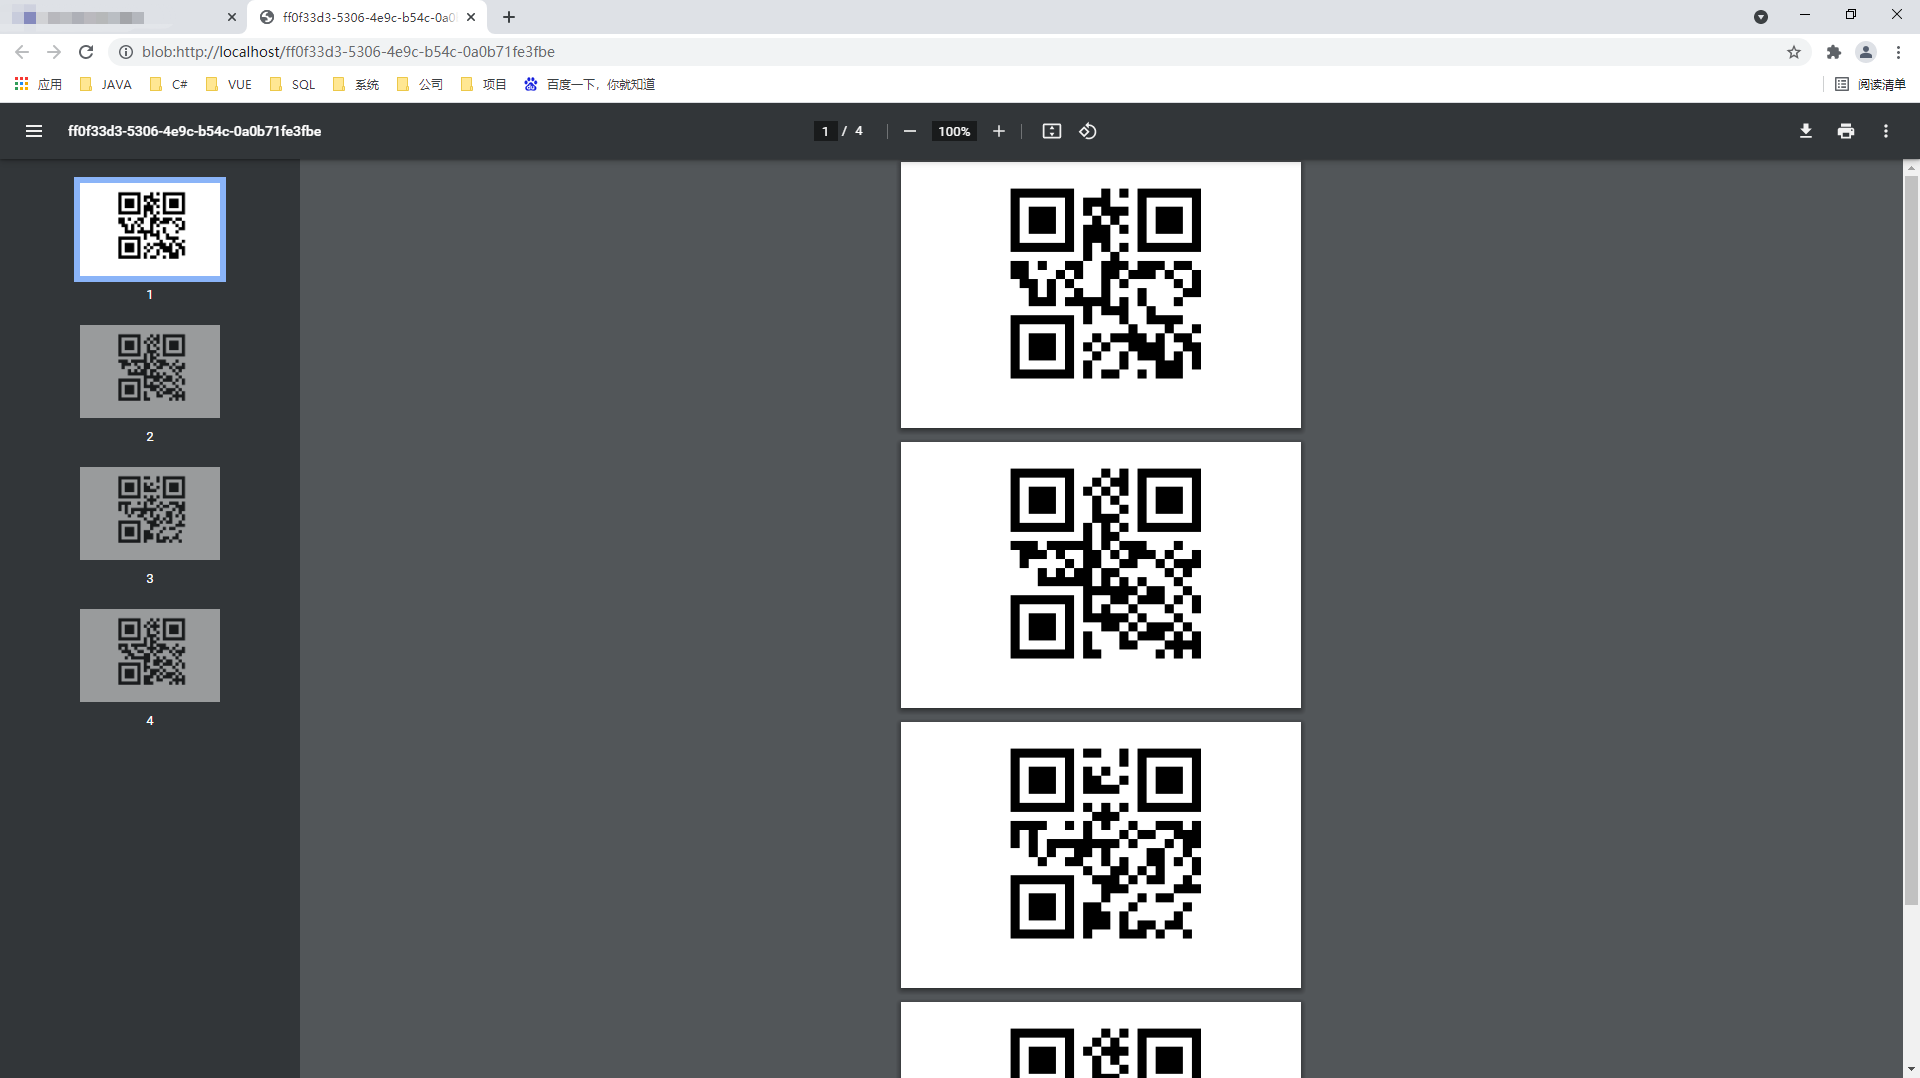The width and height of the screenshot is (1920, 1078).
Task: Open the PDF more options menu
Action: [x=1885, y=131]
